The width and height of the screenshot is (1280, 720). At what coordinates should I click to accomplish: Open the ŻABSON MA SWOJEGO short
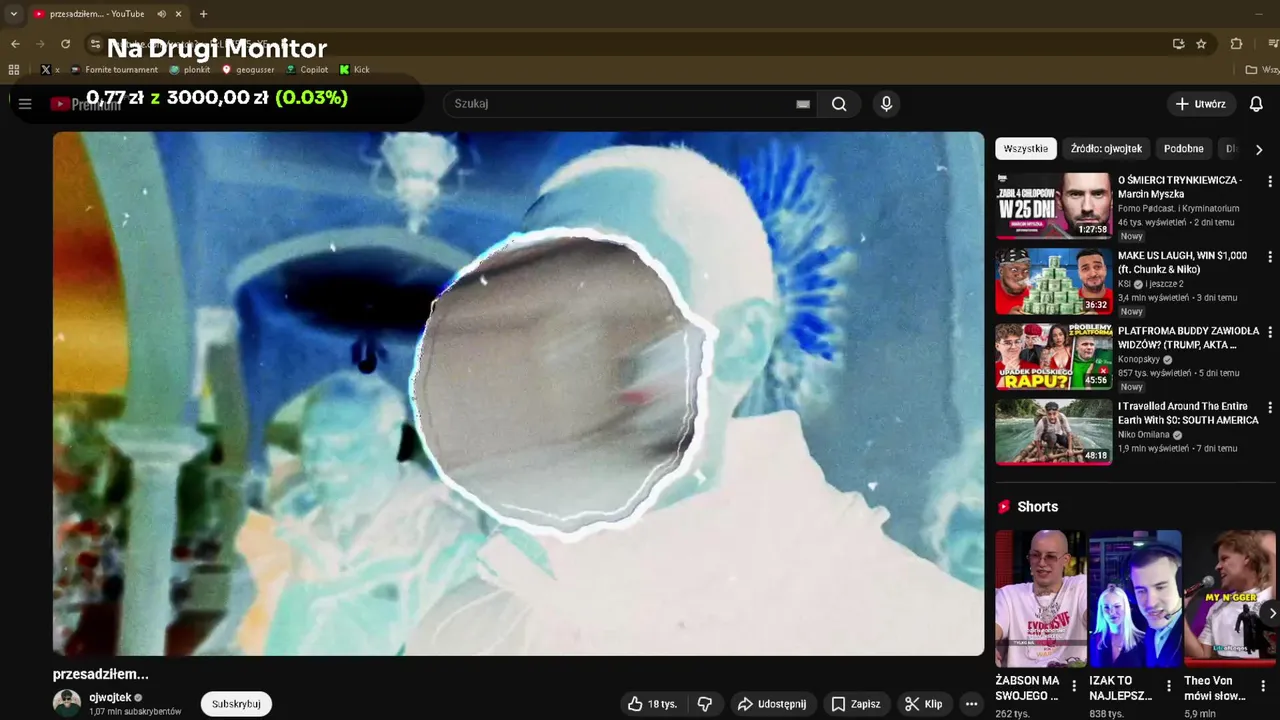pos(1040,598)
